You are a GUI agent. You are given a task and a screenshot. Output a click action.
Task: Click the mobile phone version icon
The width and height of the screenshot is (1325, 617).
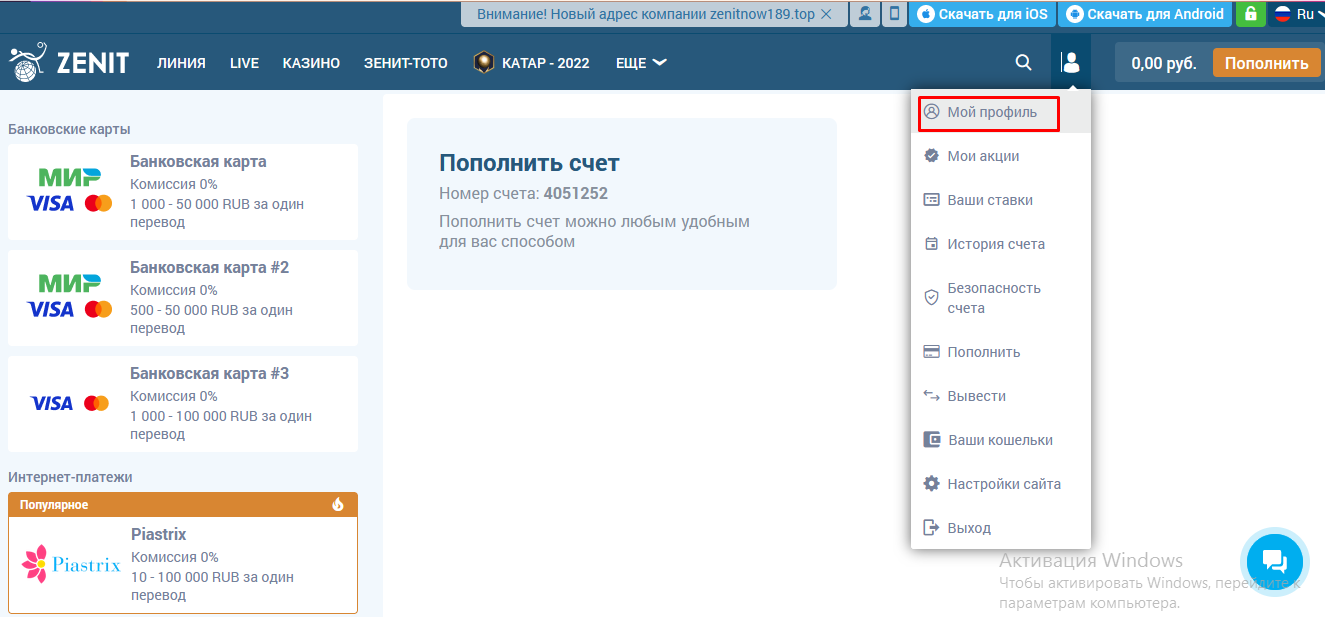894,14
